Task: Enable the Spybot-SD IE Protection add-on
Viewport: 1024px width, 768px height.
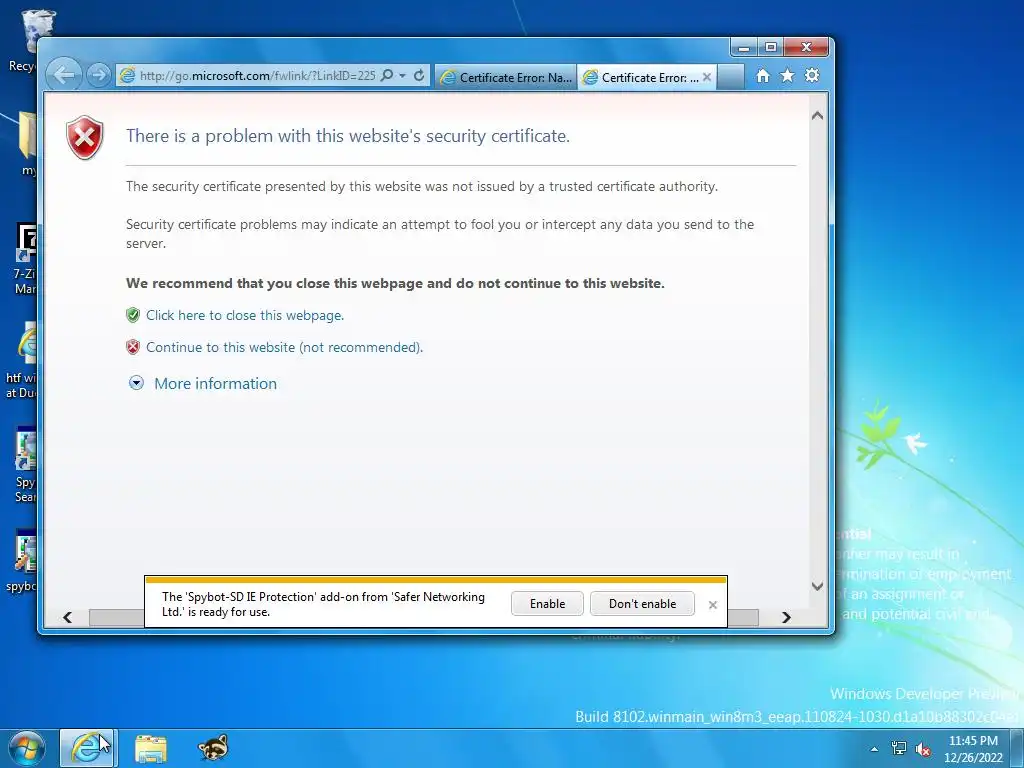Action: click(547, 604)
